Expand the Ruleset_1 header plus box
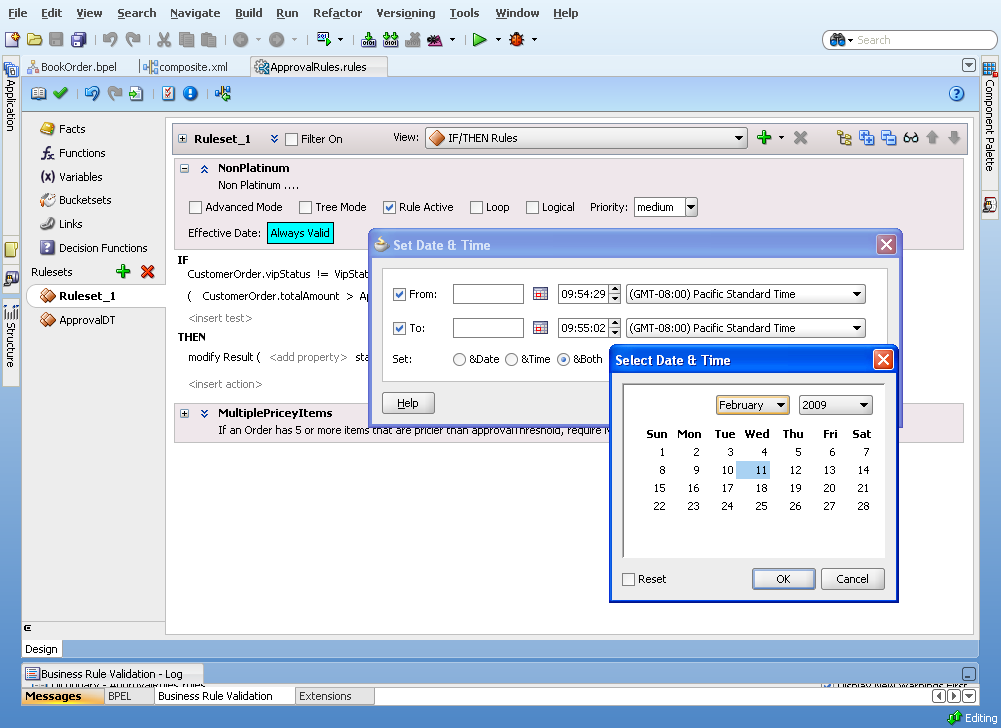Viewport: 1001px width, 728px height. [183, 139]
